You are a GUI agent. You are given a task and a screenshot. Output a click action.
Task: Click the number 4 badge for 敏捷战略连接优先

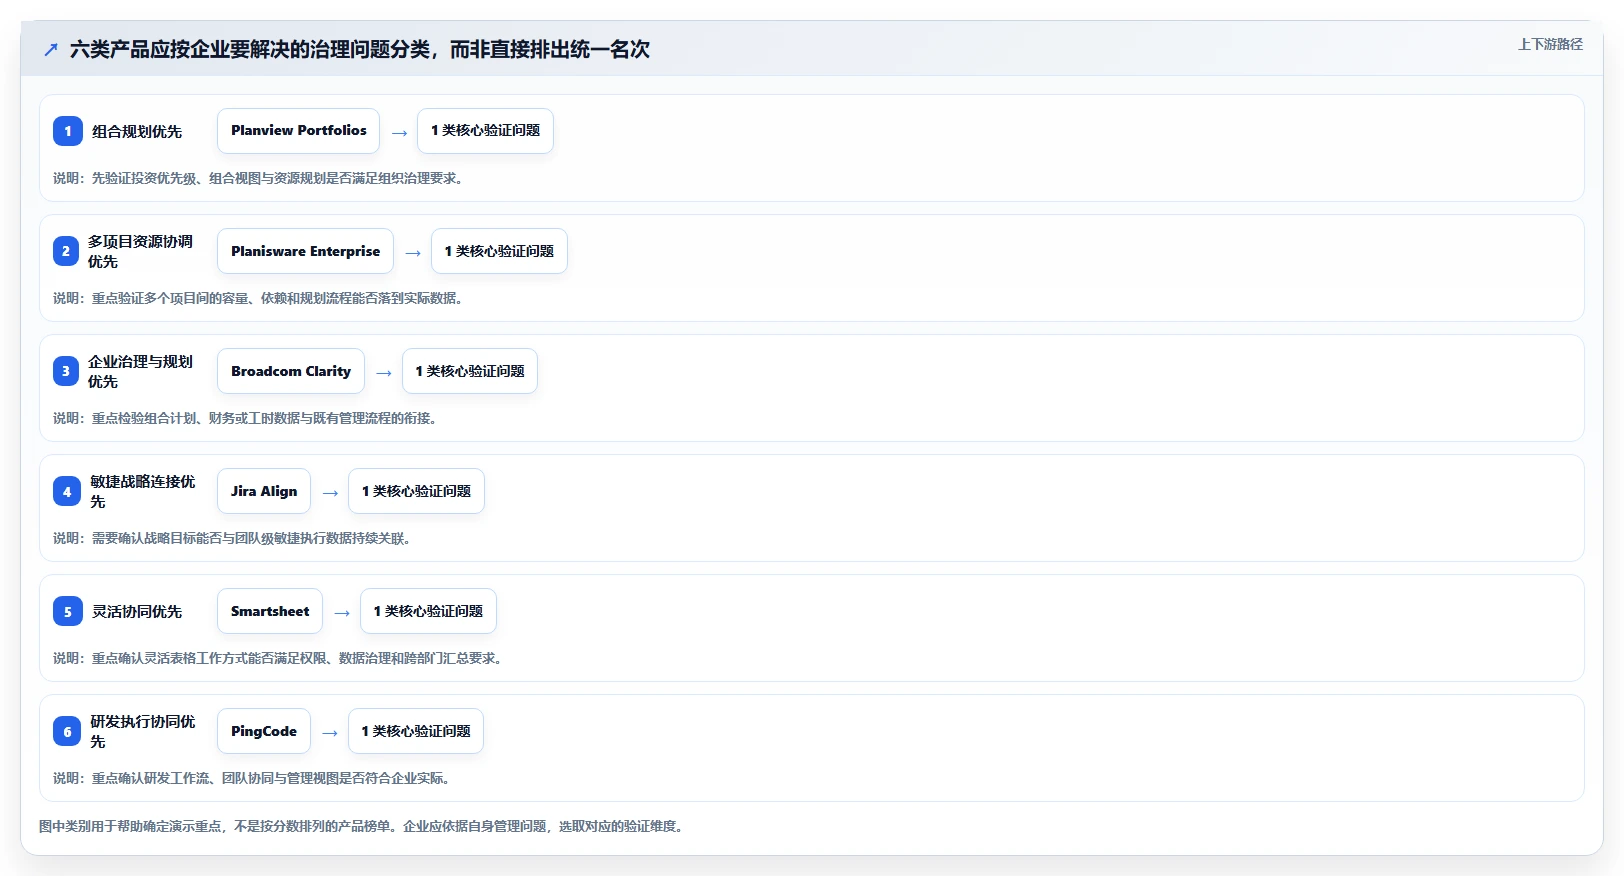point(67,491)
